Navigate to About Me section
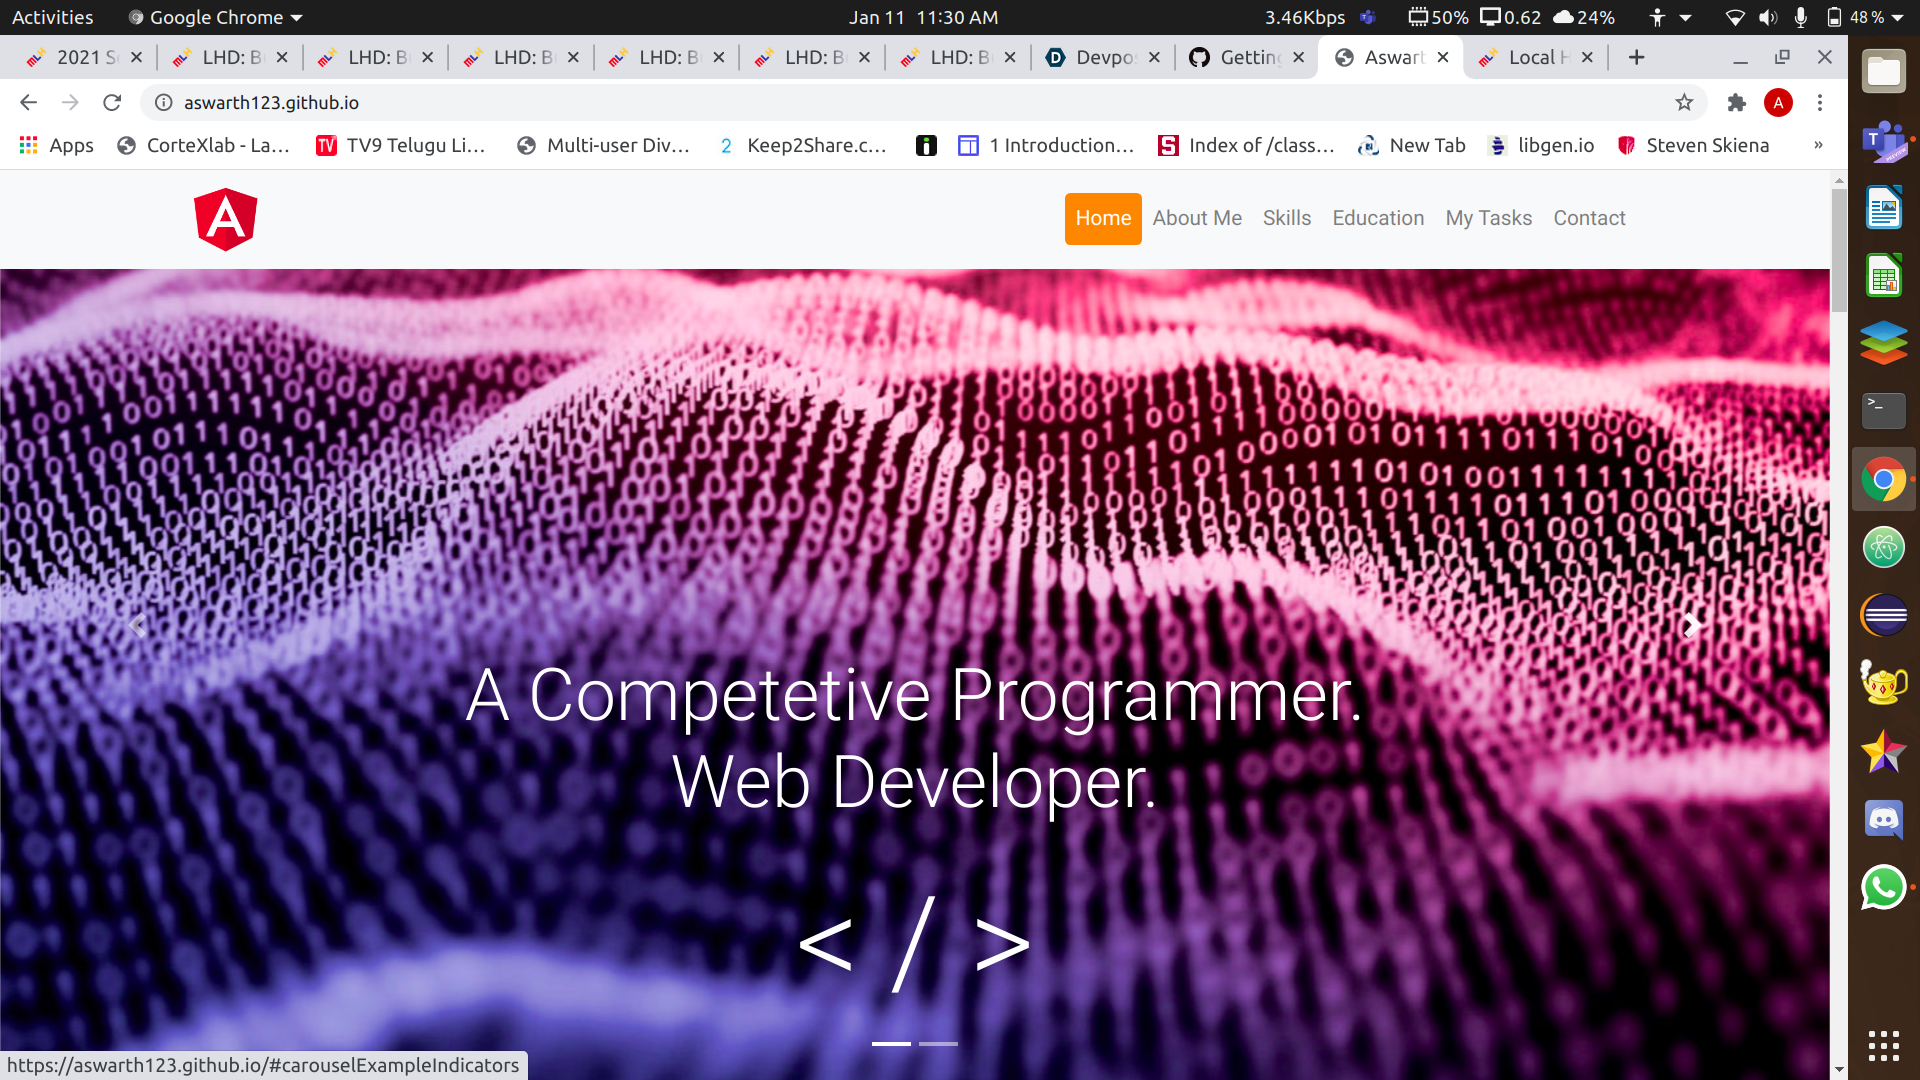The height and width of the screenshot is (1080, 1920). coord(1196,218)
